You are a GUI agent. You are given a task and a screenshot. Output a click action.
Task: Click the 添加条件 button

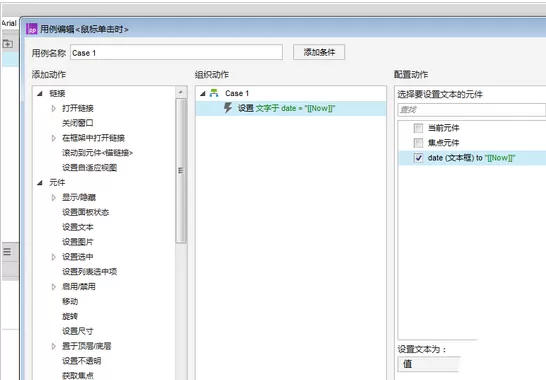(319, 52)
